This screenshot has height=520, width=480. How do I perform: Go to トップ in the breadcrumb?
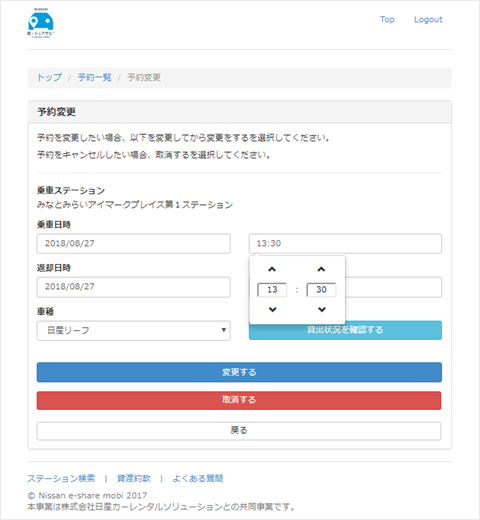pos(49,77)
